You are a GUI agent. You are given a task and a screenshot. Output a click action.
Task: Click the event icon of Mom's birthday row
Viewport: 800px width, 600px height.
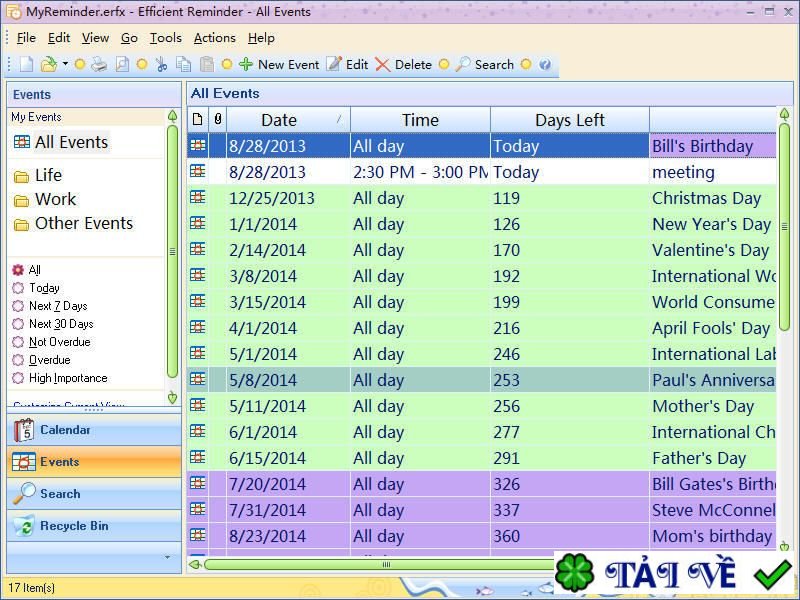pos(198,535)
